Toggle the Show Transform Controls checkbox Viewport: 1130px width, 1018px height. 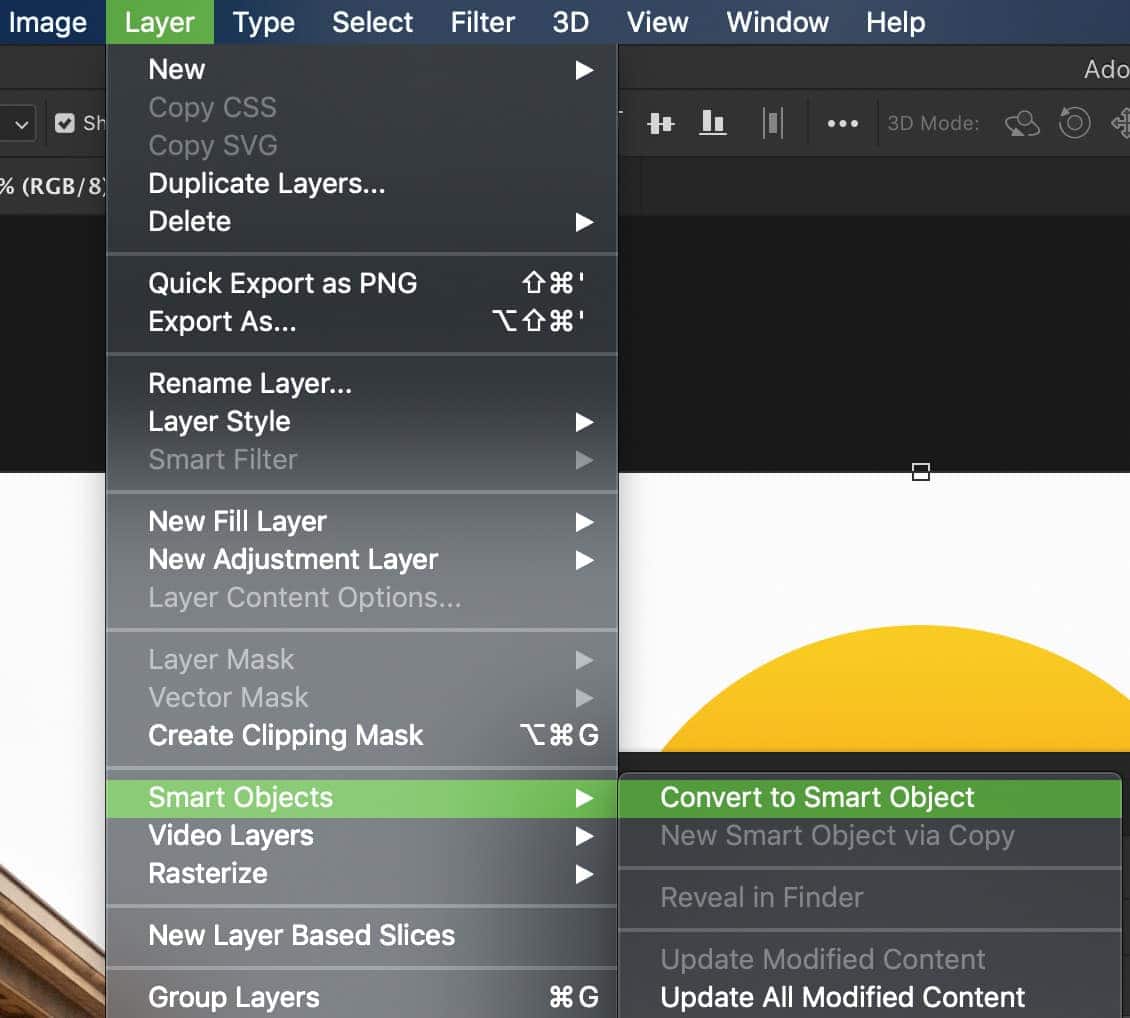[x=65, y=123]
